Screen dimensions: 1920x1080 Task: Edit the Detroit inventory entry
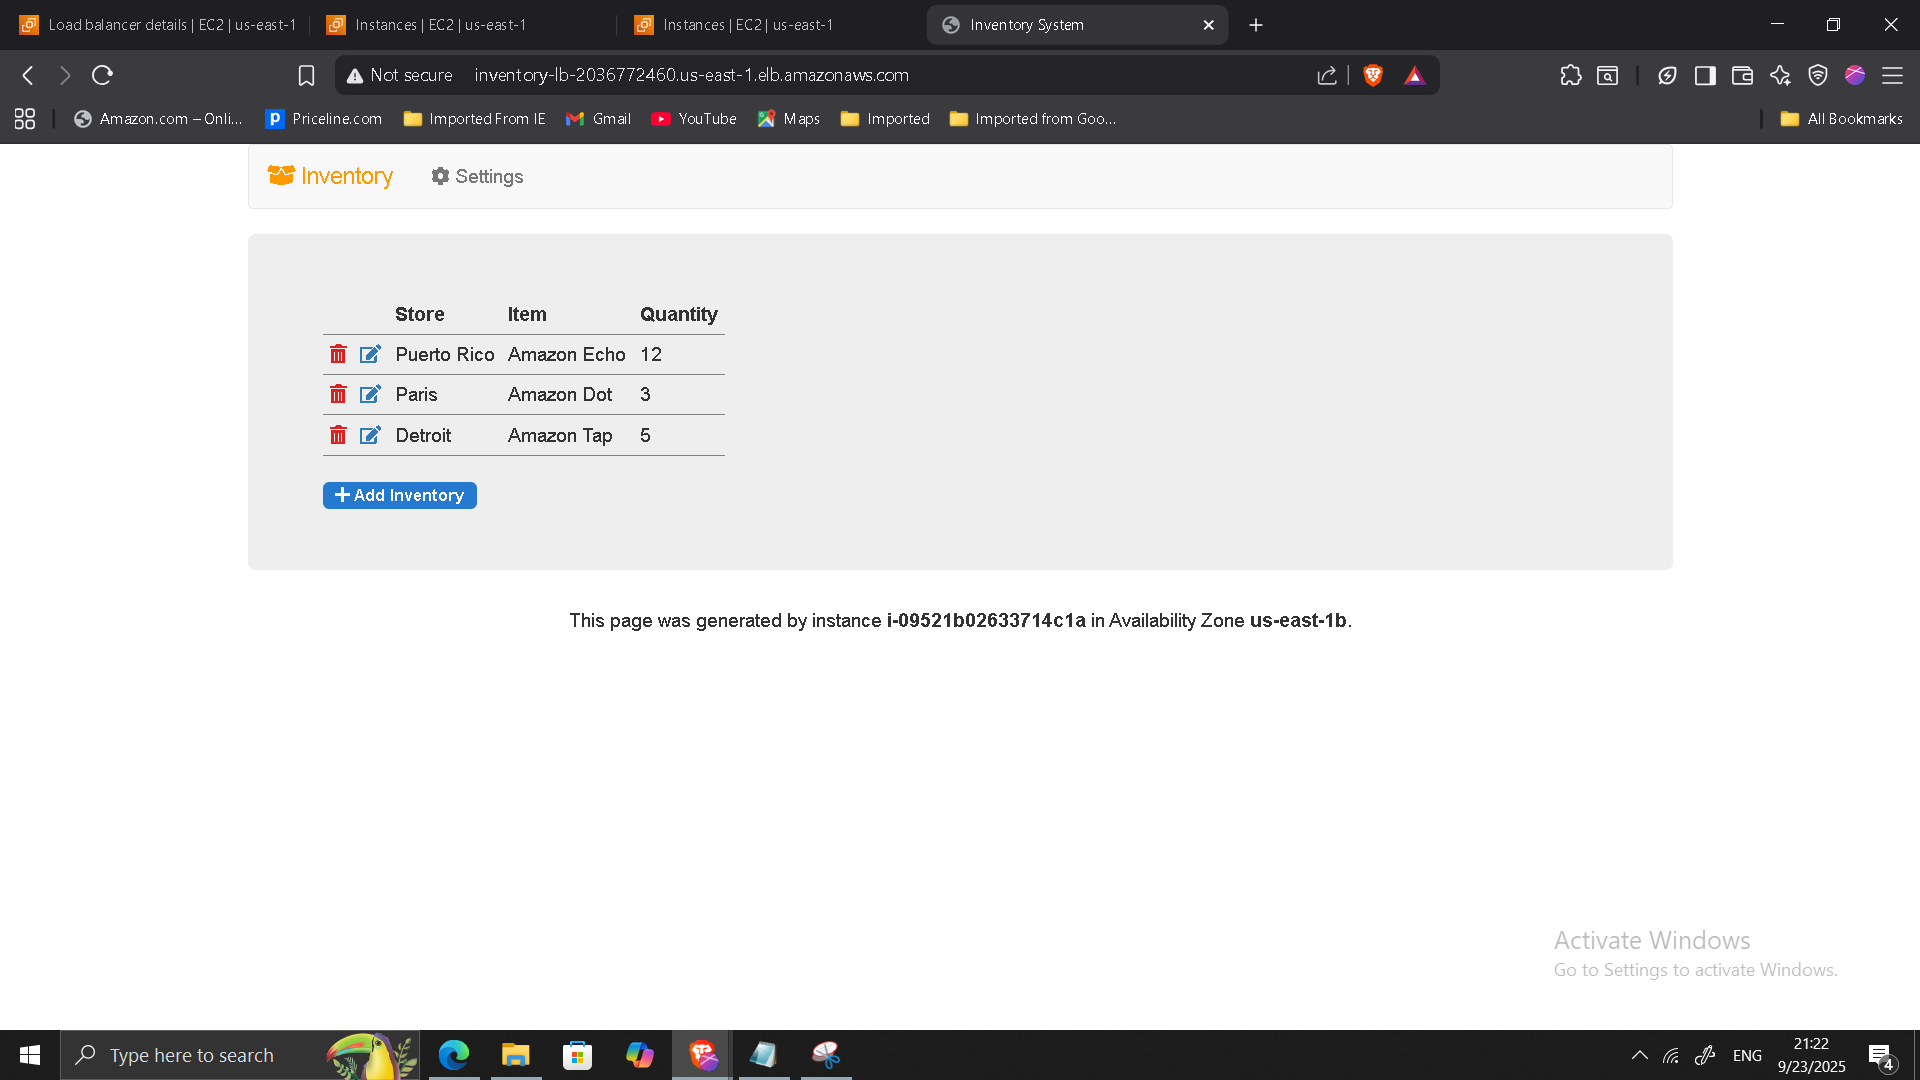[x=370, y=436]
